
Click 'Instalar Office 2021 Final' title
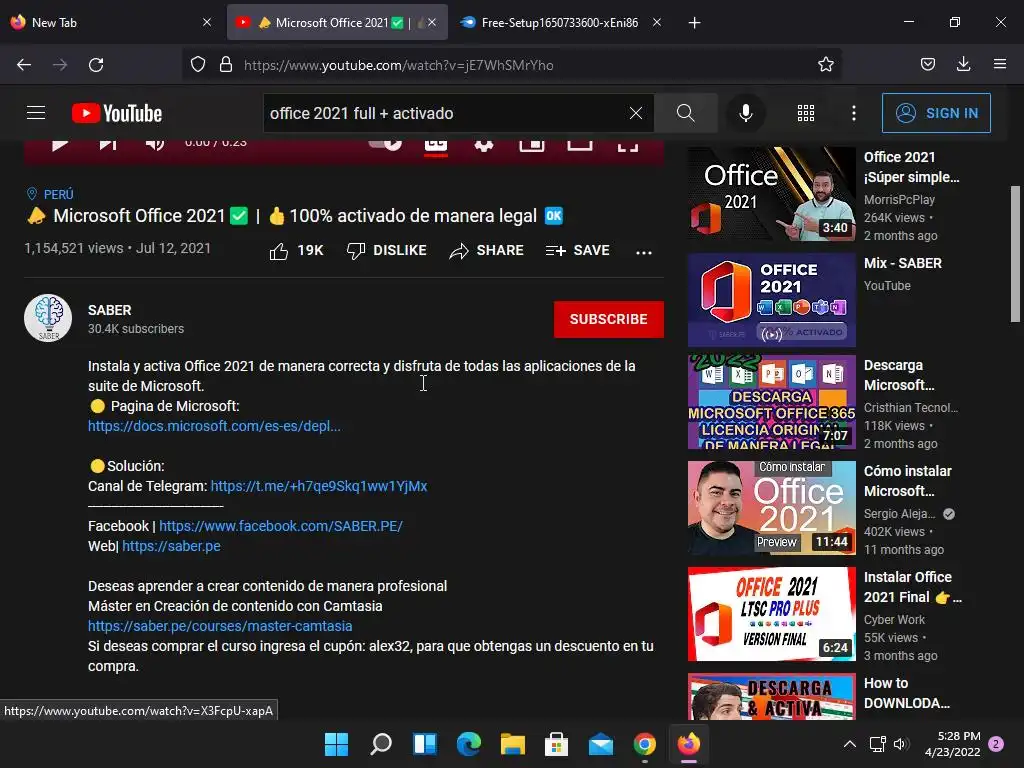[x=912, y=587]
